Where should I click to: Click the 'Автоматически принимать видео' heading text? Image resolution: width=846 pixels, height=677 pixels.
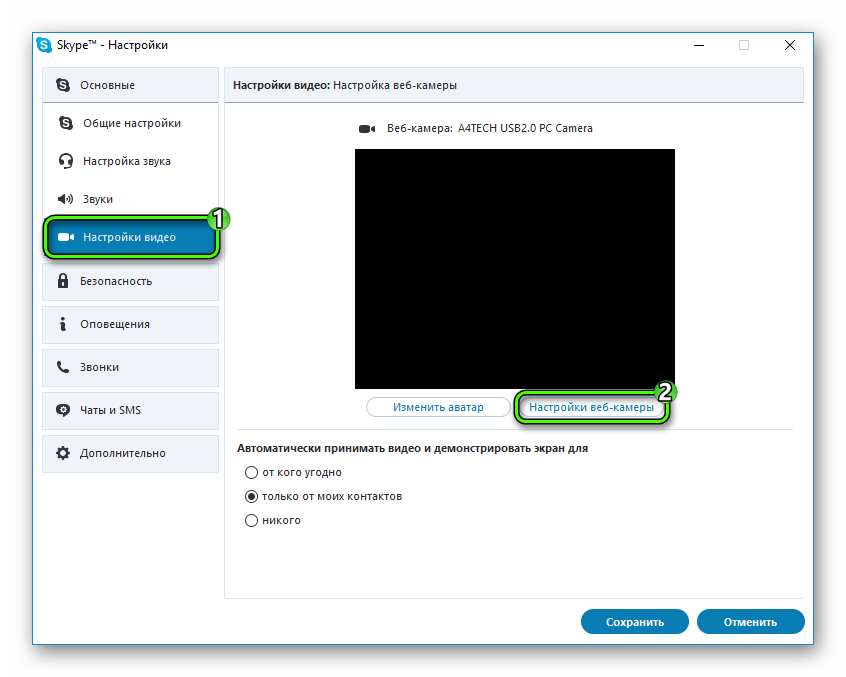click(412, 448)
